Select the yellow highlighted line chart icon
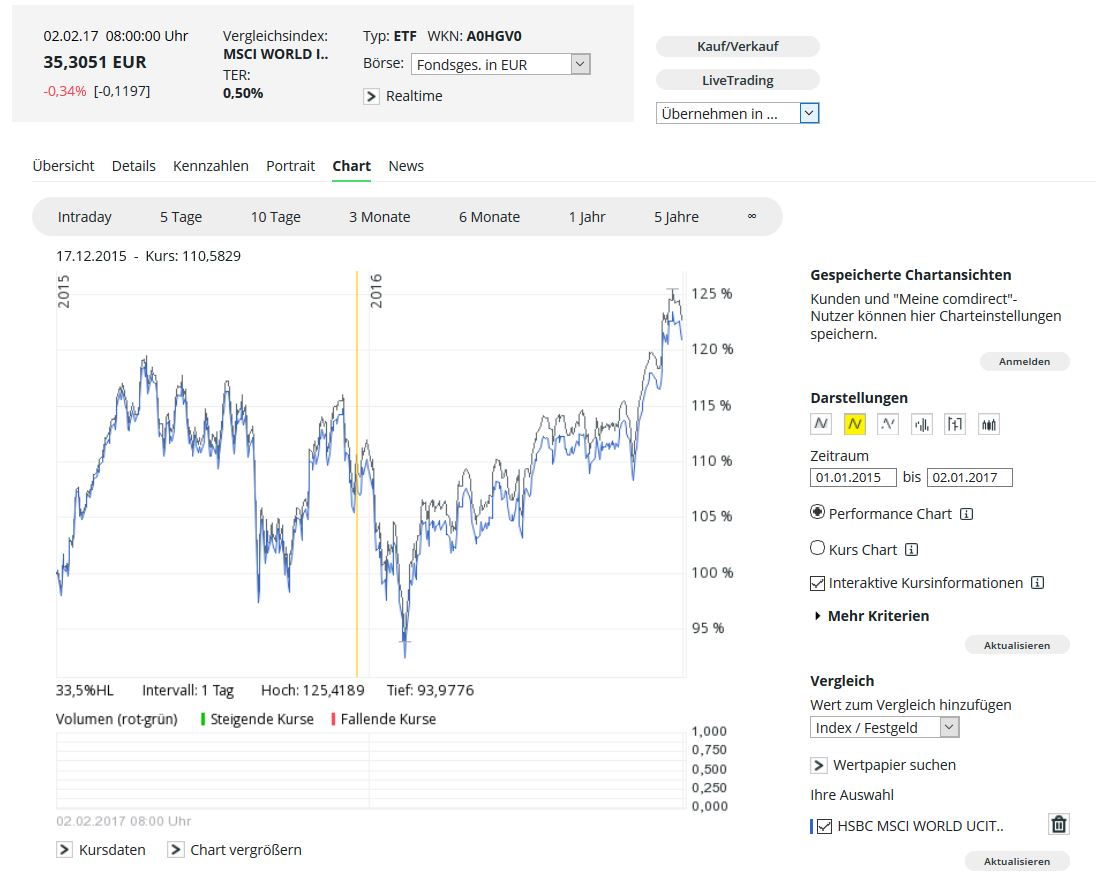The image size is (1096, 880). (x=854, y=424)
